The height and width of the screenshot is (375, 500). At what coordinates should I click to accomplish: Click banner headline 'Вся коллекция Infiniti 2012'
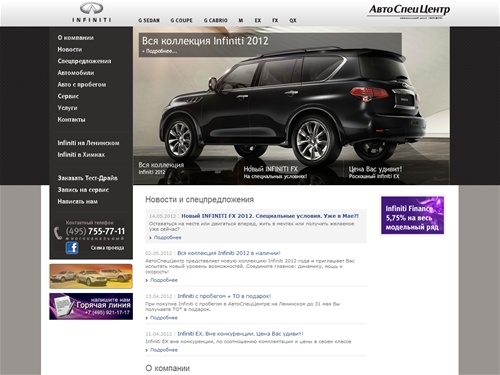[205, 41]
